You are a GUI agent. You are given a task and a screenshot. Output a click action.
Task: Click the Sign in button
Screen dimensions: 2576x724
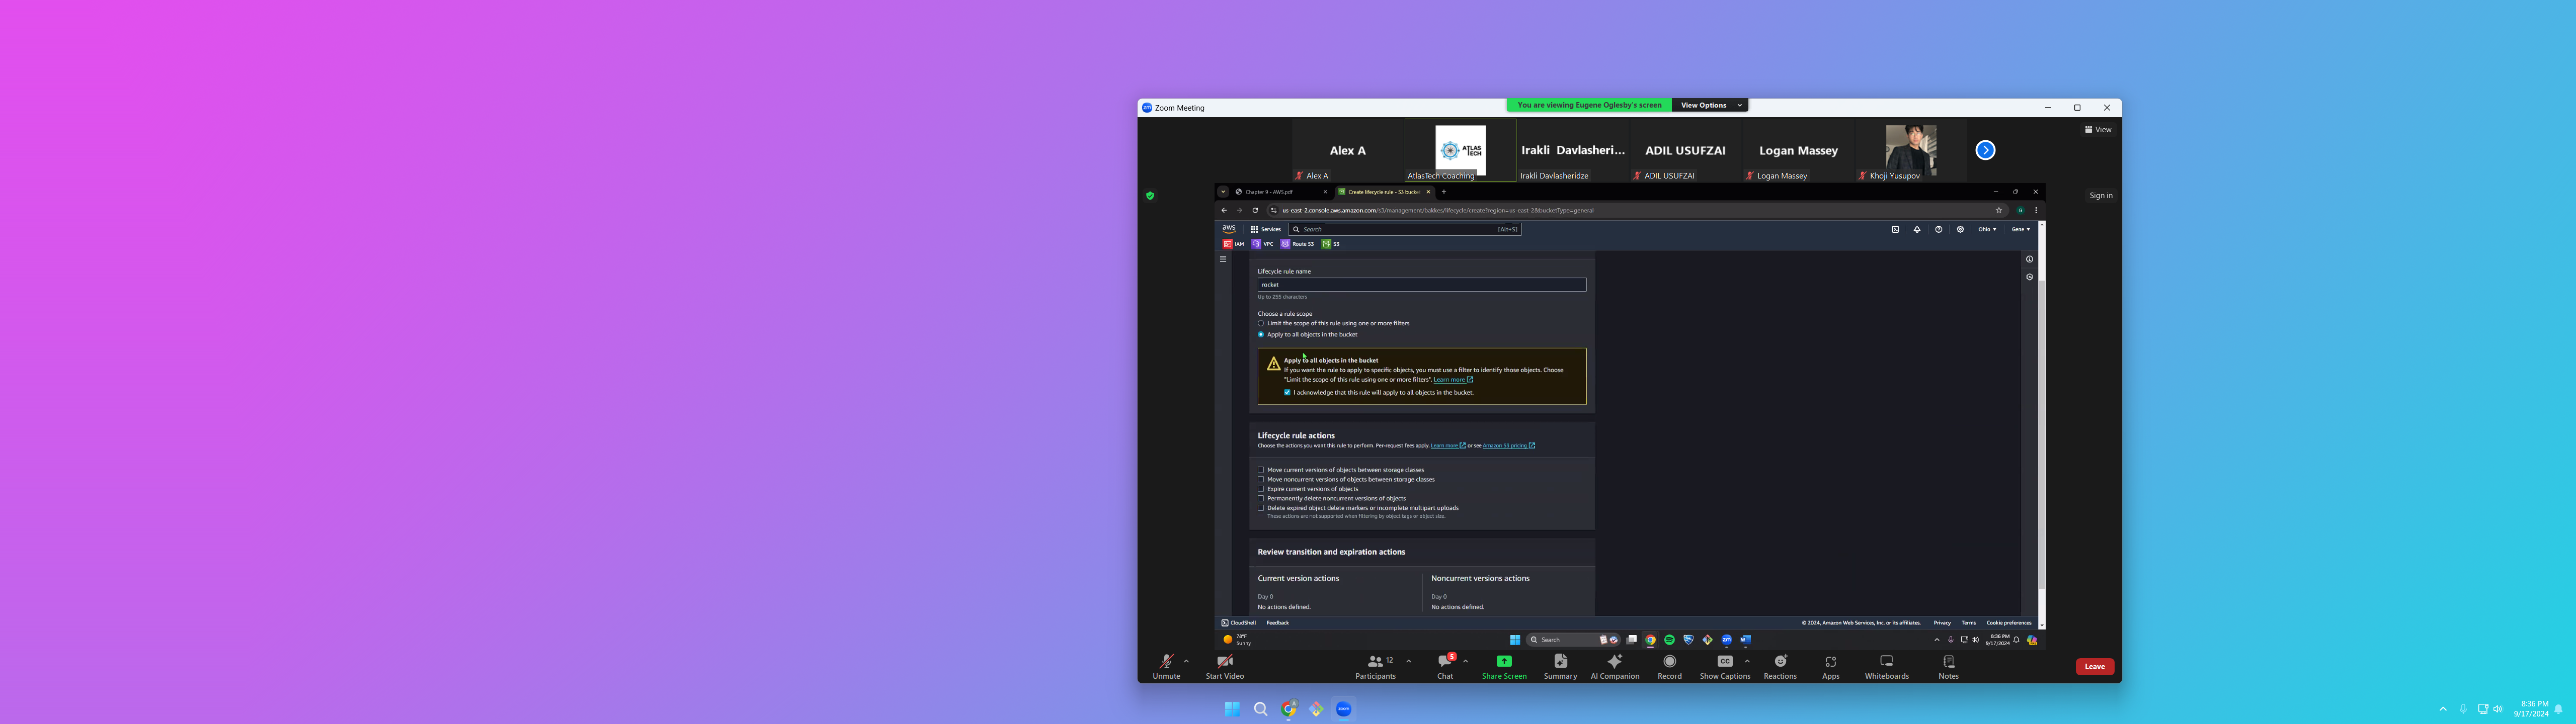pos(2100,196)
